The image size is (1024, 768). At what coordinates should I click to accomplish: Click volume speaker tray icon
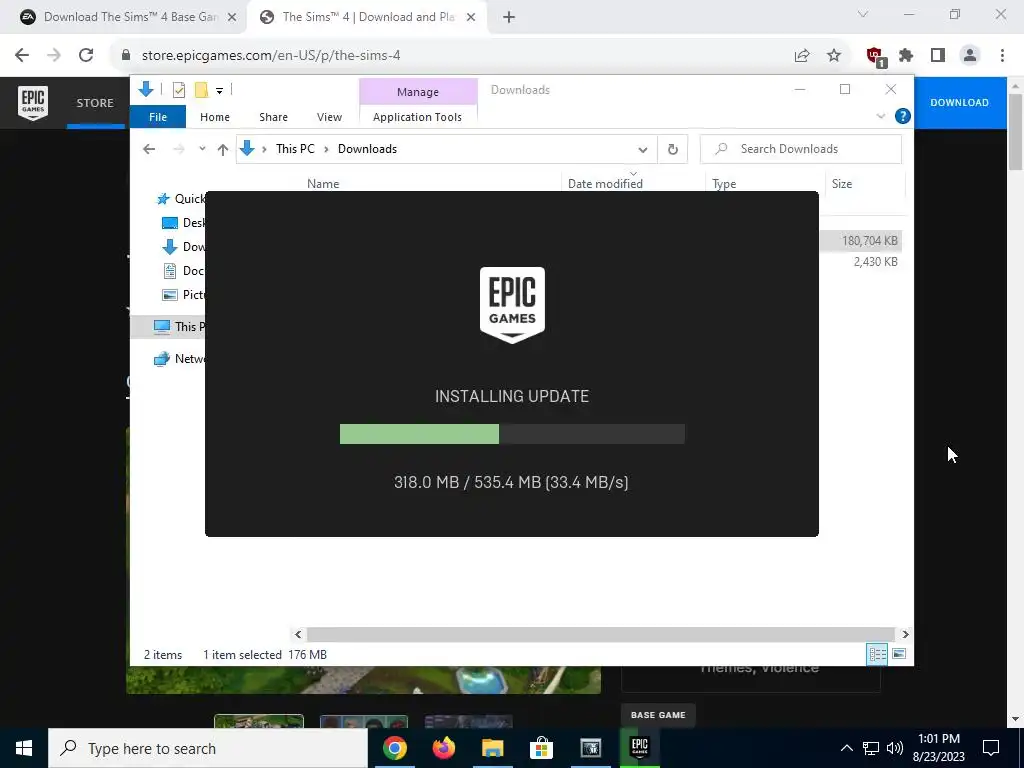895,748
